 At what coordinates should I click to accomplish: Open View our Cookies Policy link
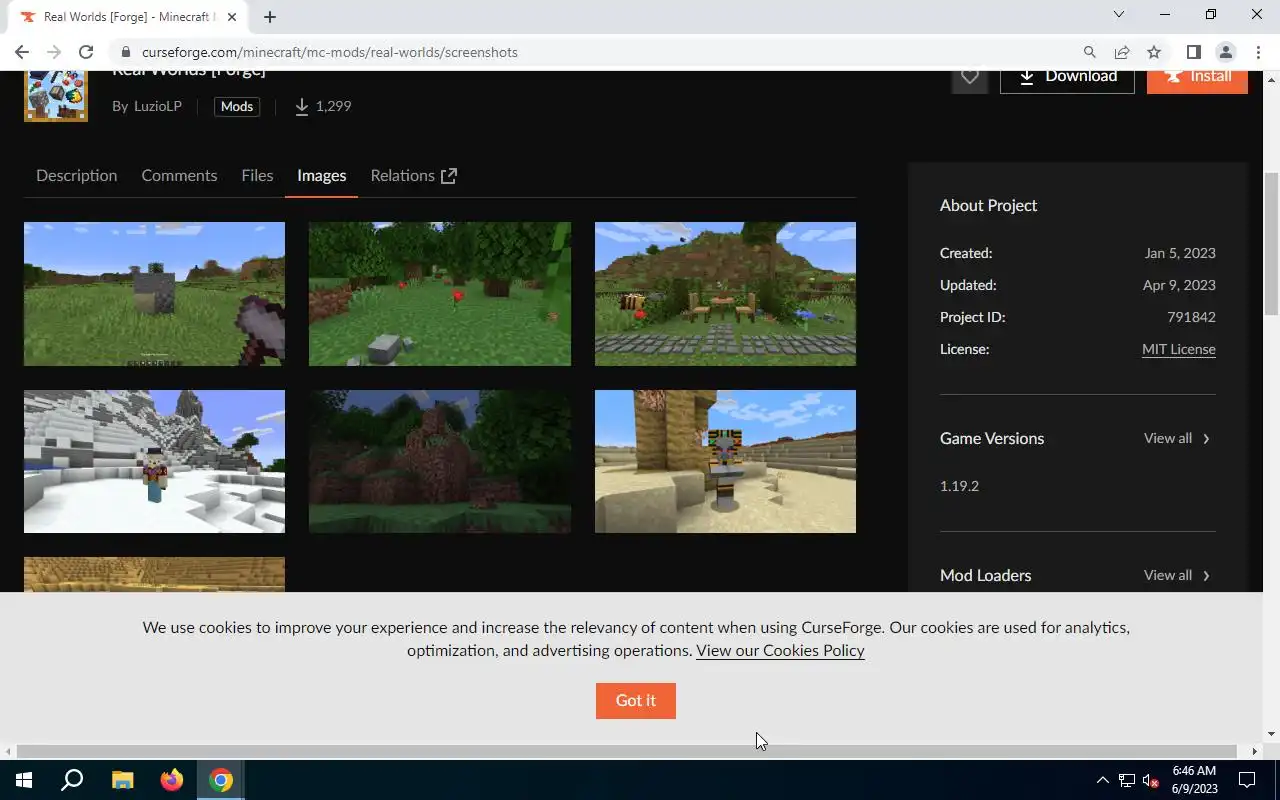tap(780, 650)
